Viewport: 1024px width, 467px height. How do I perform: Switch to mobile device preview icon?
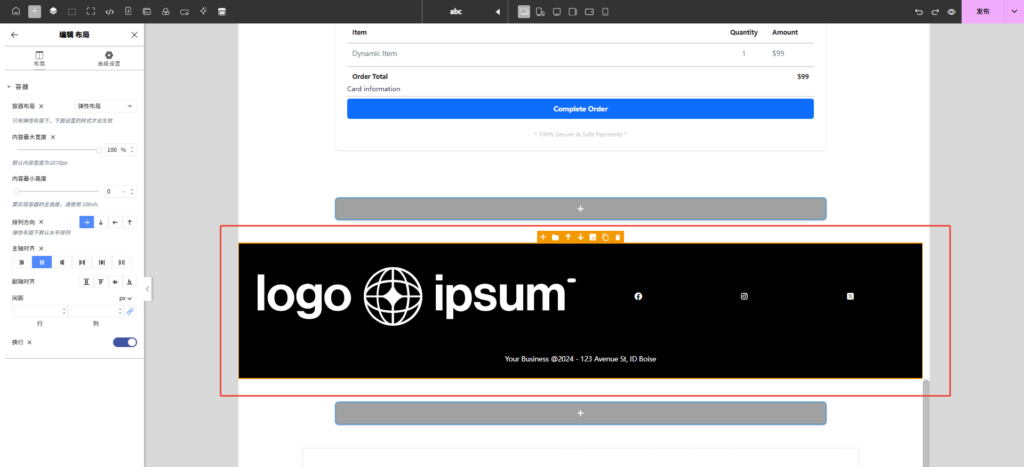[x=605, y=11]
